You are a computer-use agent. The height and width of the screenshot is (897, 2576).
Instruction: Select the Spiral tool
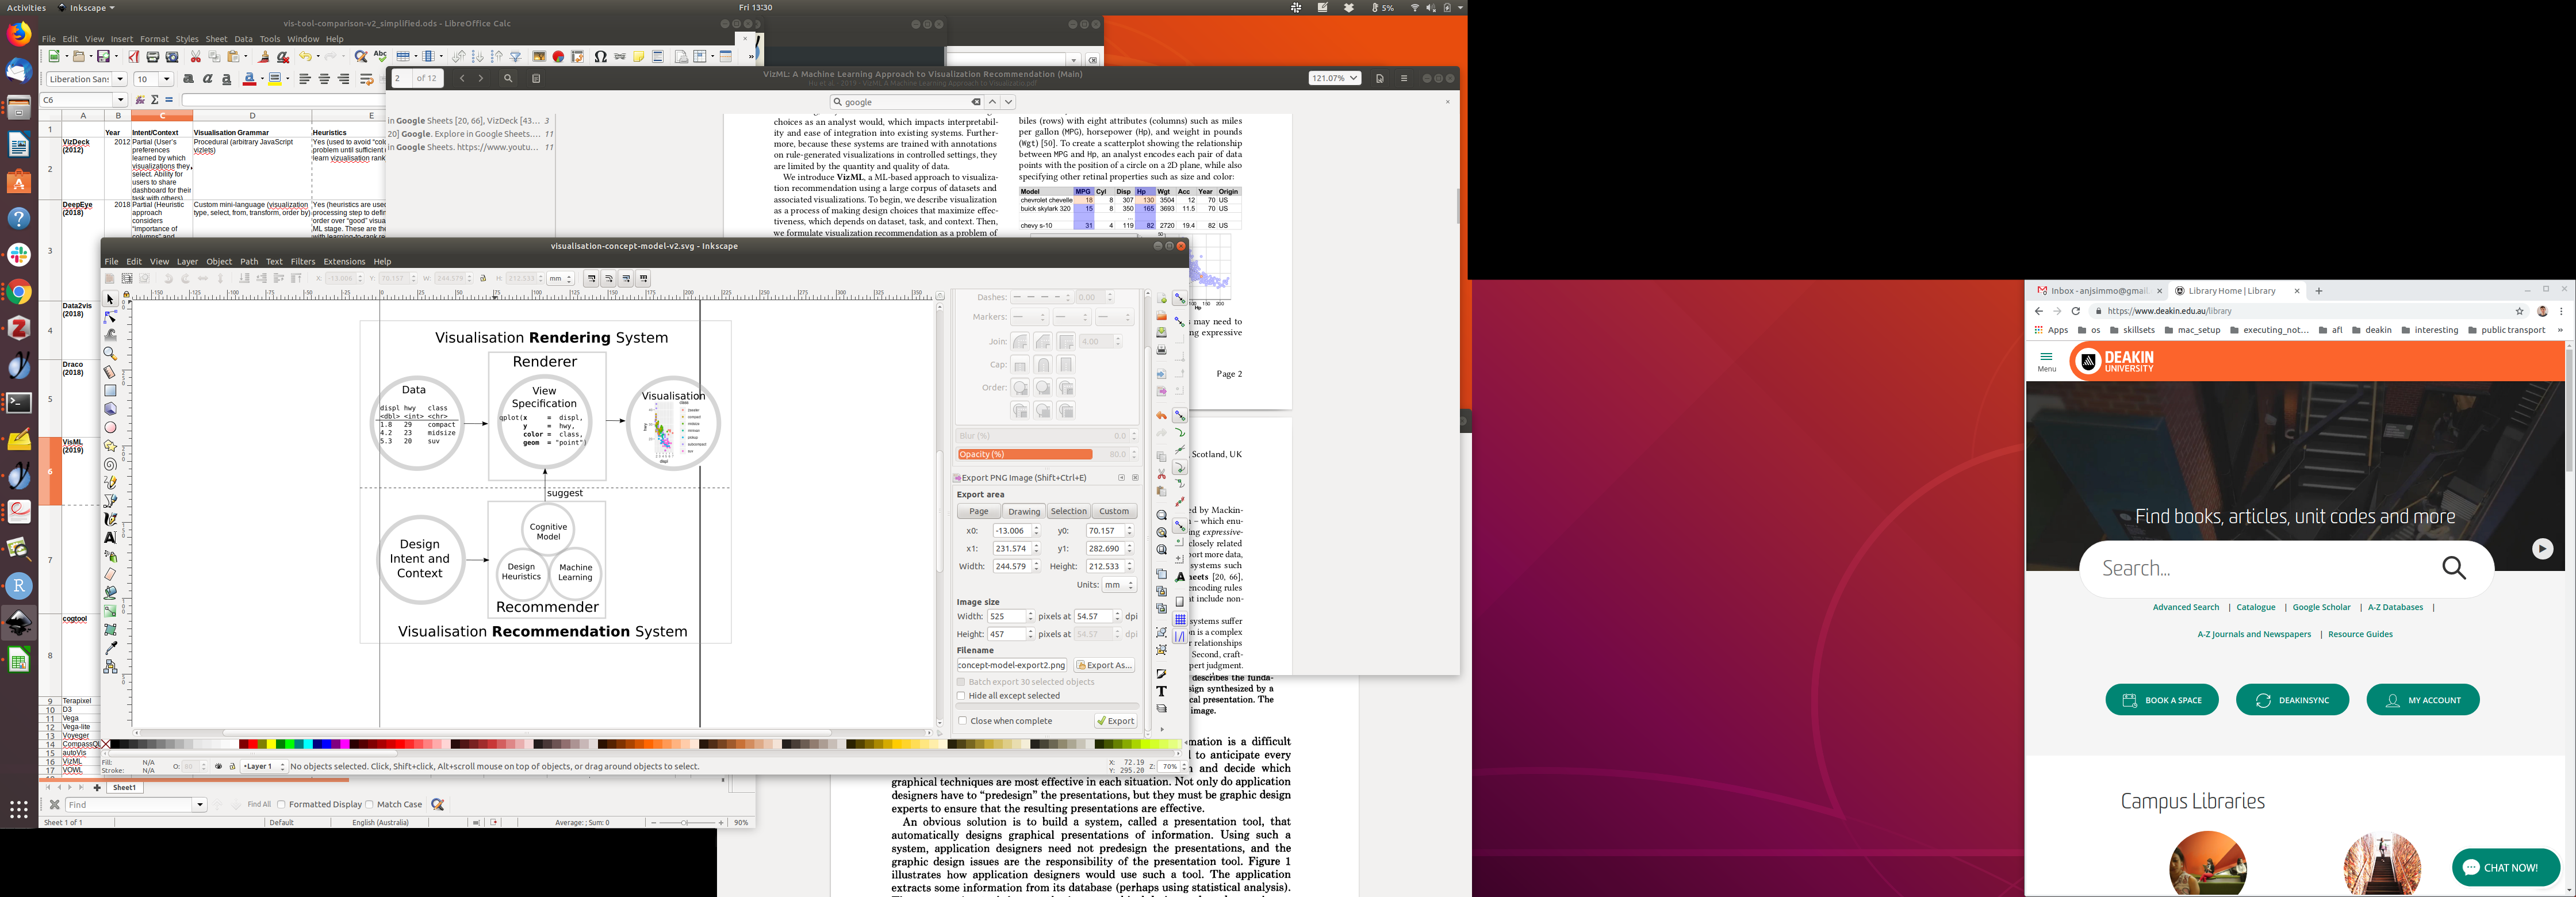coord(110,464)
